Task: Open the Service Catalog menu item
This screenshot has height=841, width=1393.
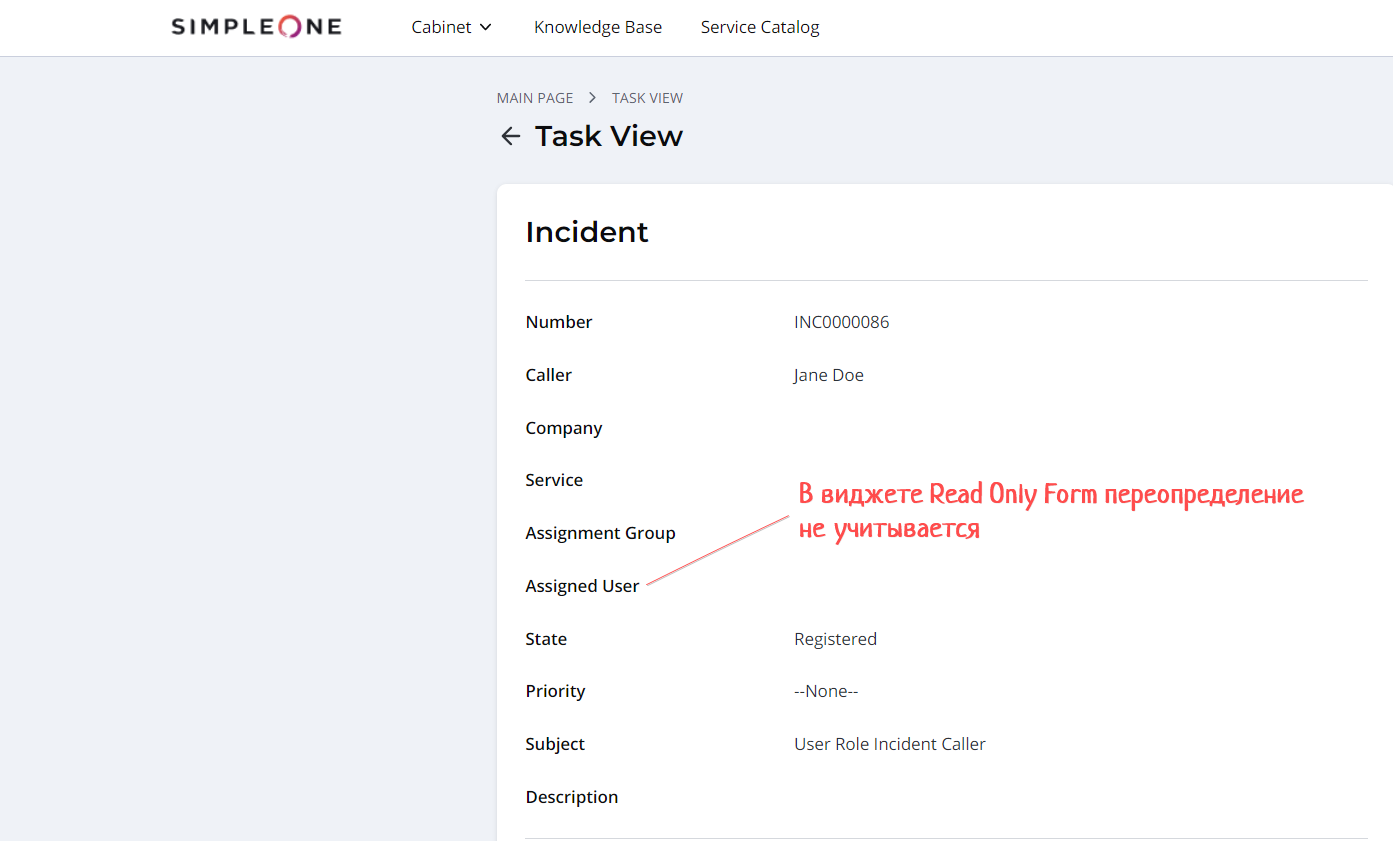Action: 759,27
